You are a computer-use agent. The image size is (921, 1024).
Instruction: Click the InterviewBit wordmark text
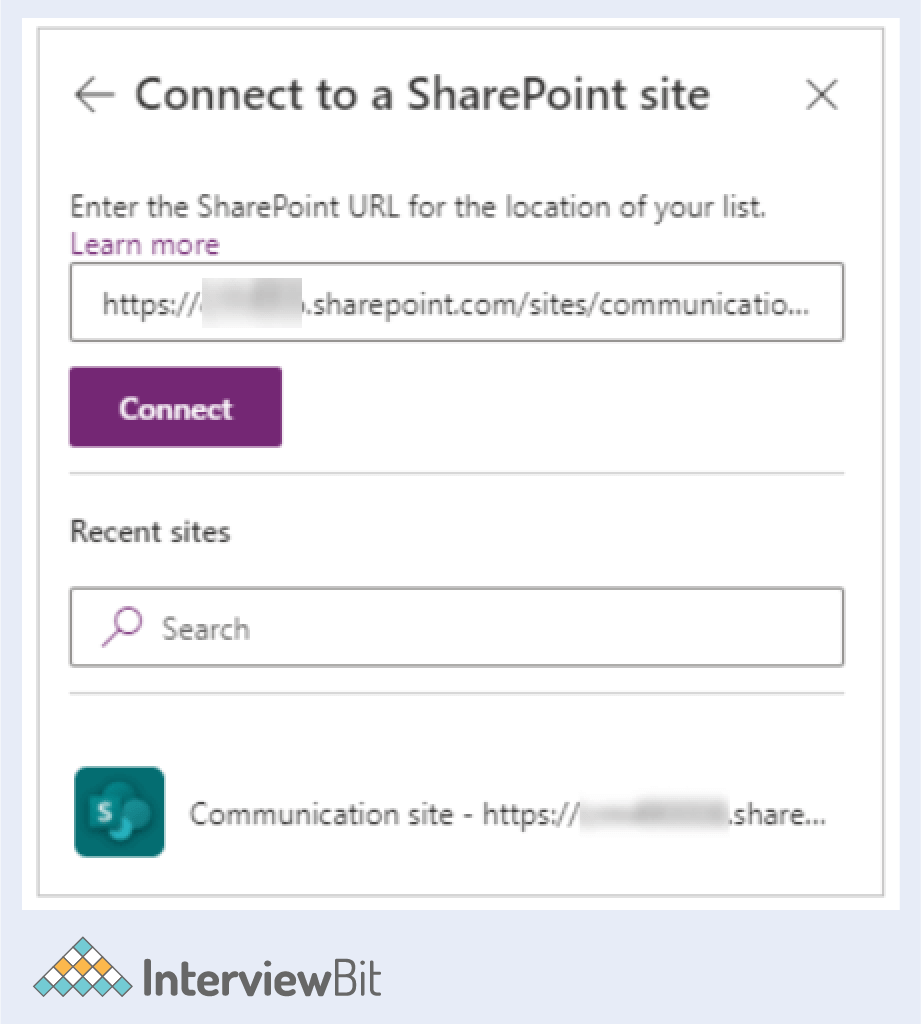click(262, 978)
